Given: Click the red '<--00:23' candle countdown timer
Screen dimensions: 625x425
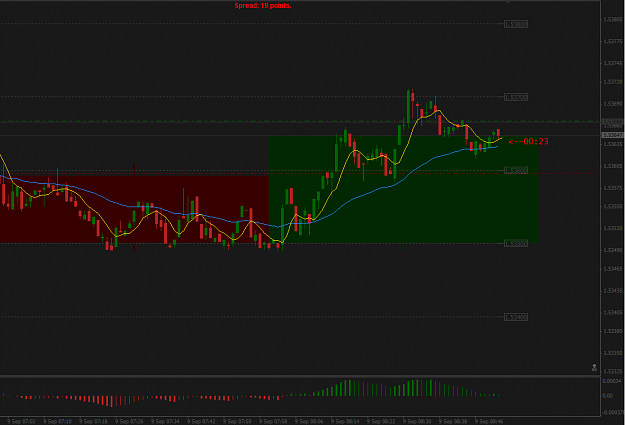Looking at the screenshot, I should [x=529, y=141].
